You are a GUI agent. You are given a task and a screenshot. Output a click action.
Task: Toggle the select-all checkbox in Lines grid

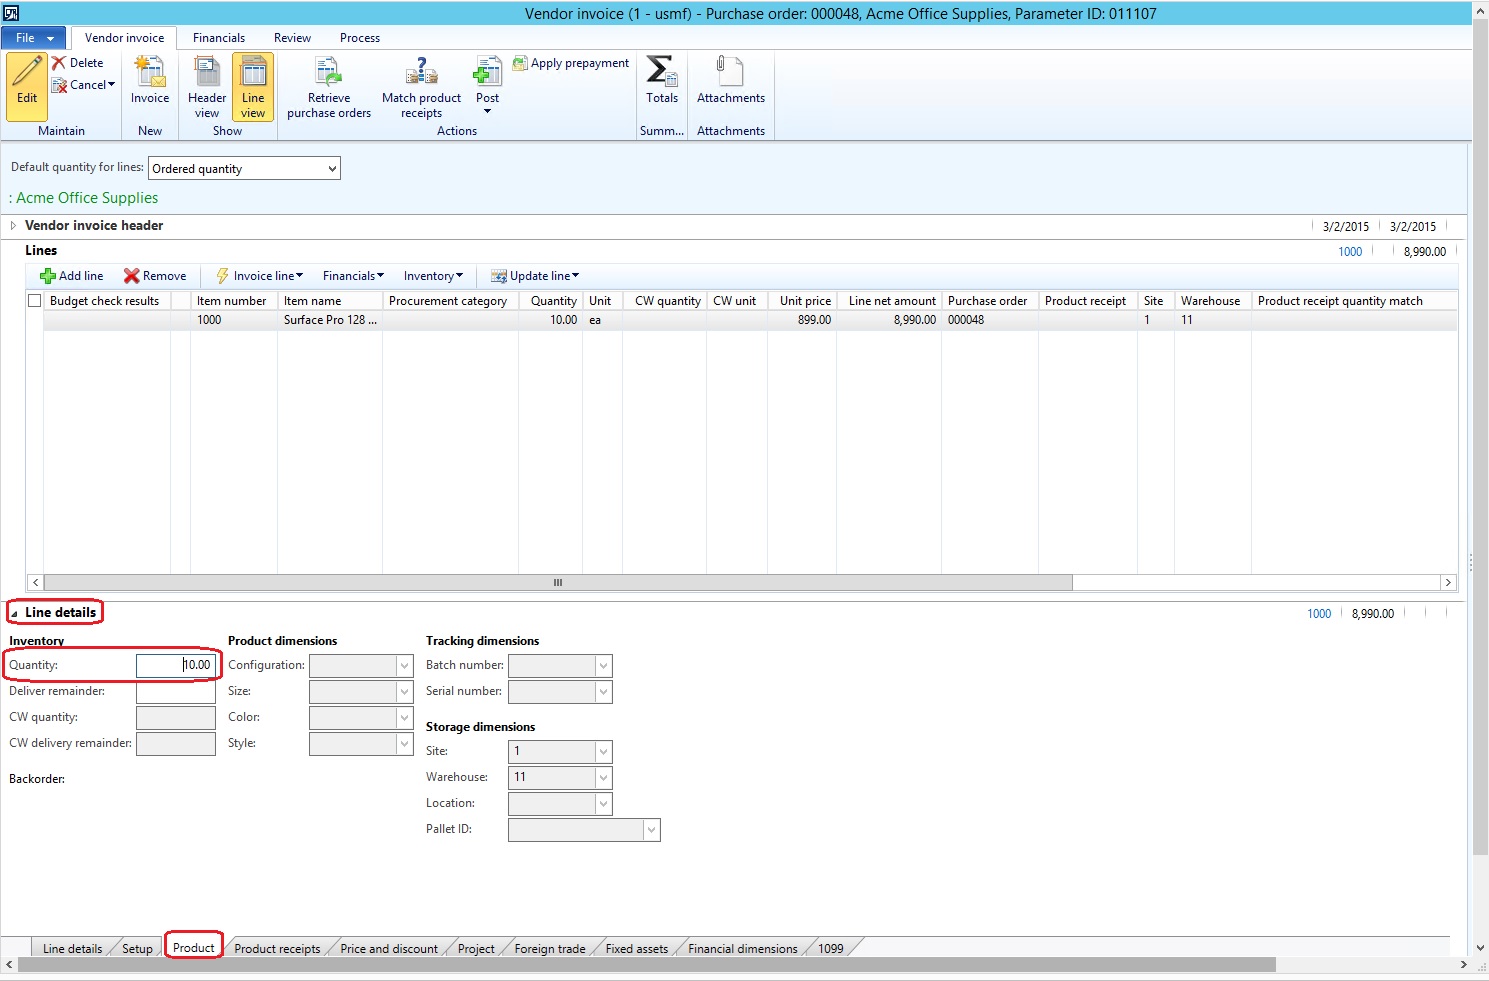[34, 299]
